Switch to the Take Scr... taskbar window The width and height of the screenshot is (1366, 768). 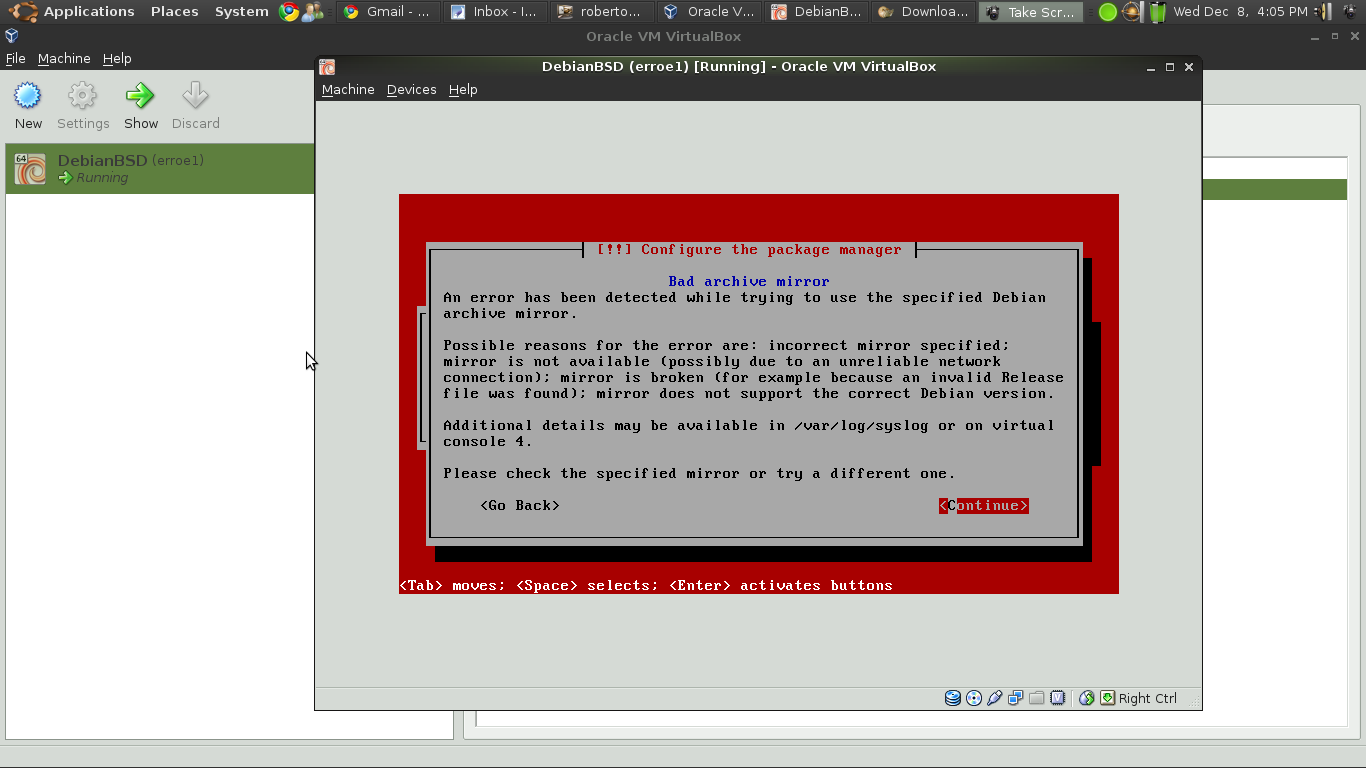[1030, 12]
